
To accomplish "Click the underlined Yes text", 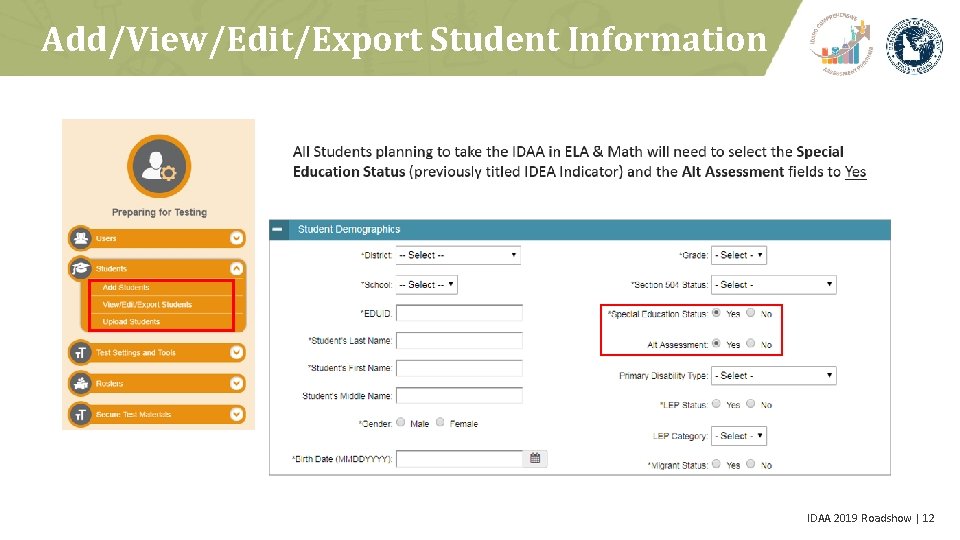I will coord(855,171).
